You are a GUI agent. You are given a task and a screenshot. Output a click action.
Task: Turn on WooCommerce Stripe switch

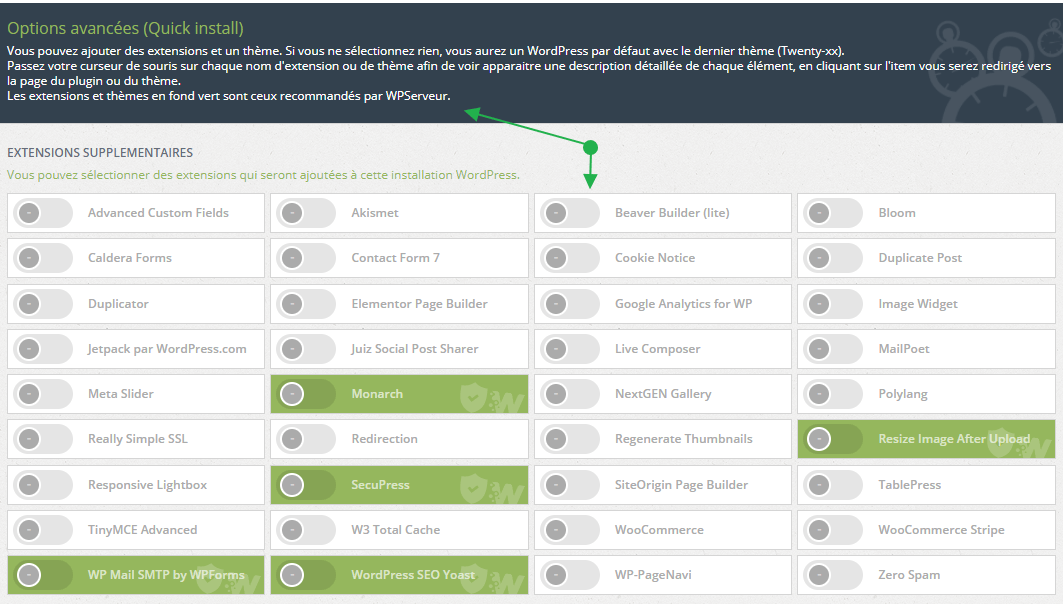(x=833, y=529)
